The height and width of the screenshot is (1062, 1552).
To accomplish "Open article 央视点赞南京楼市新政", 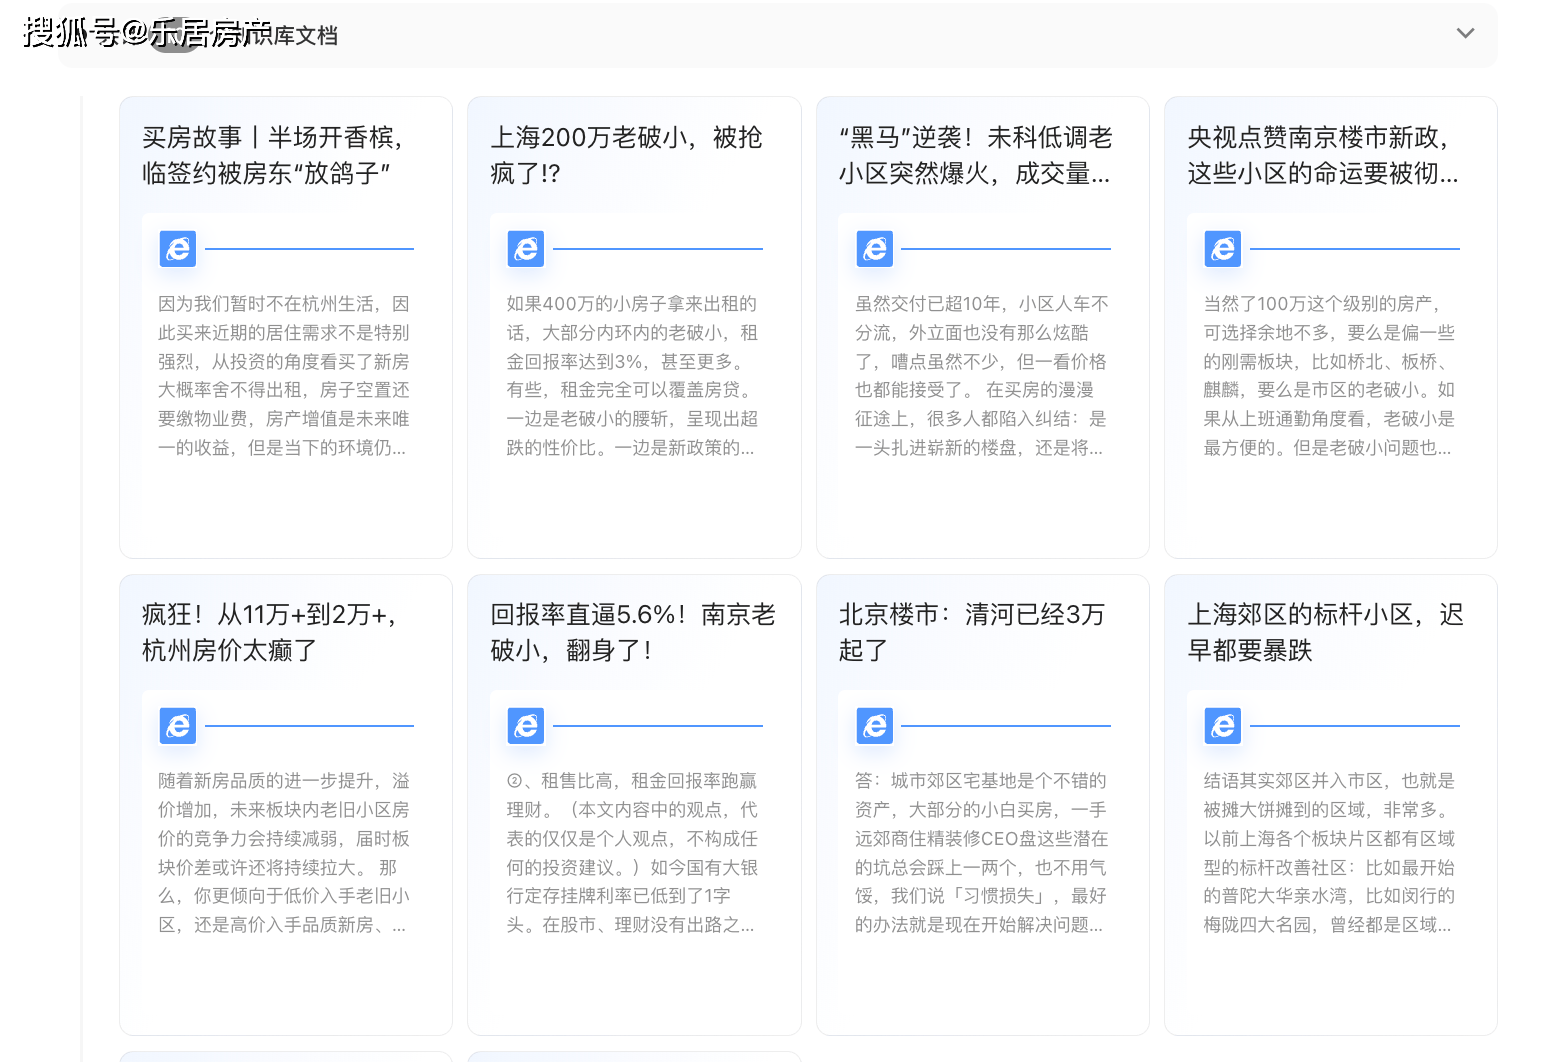I will coord(1322,155).
